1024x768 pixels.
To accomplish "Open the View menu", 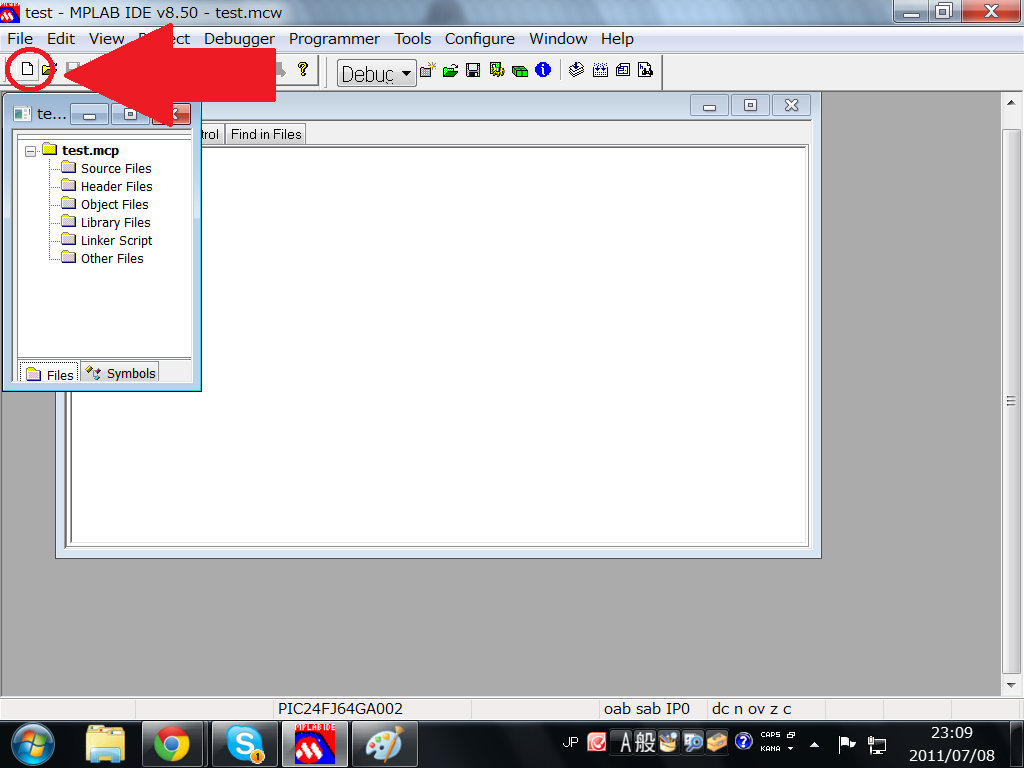I will 106,39.
